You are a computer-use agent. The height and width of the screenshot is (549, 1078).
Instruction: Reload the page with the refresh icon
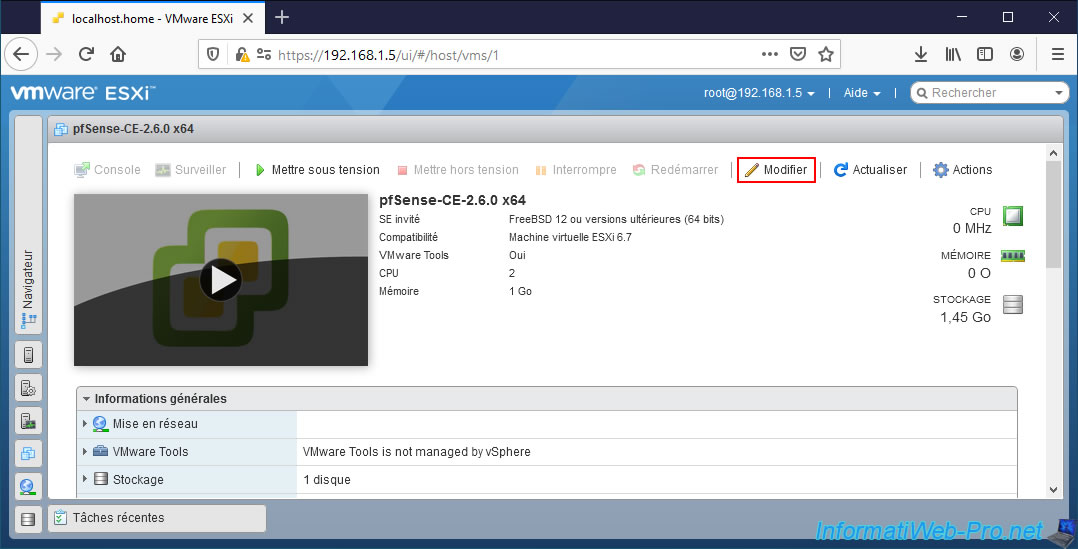point(86,54)
